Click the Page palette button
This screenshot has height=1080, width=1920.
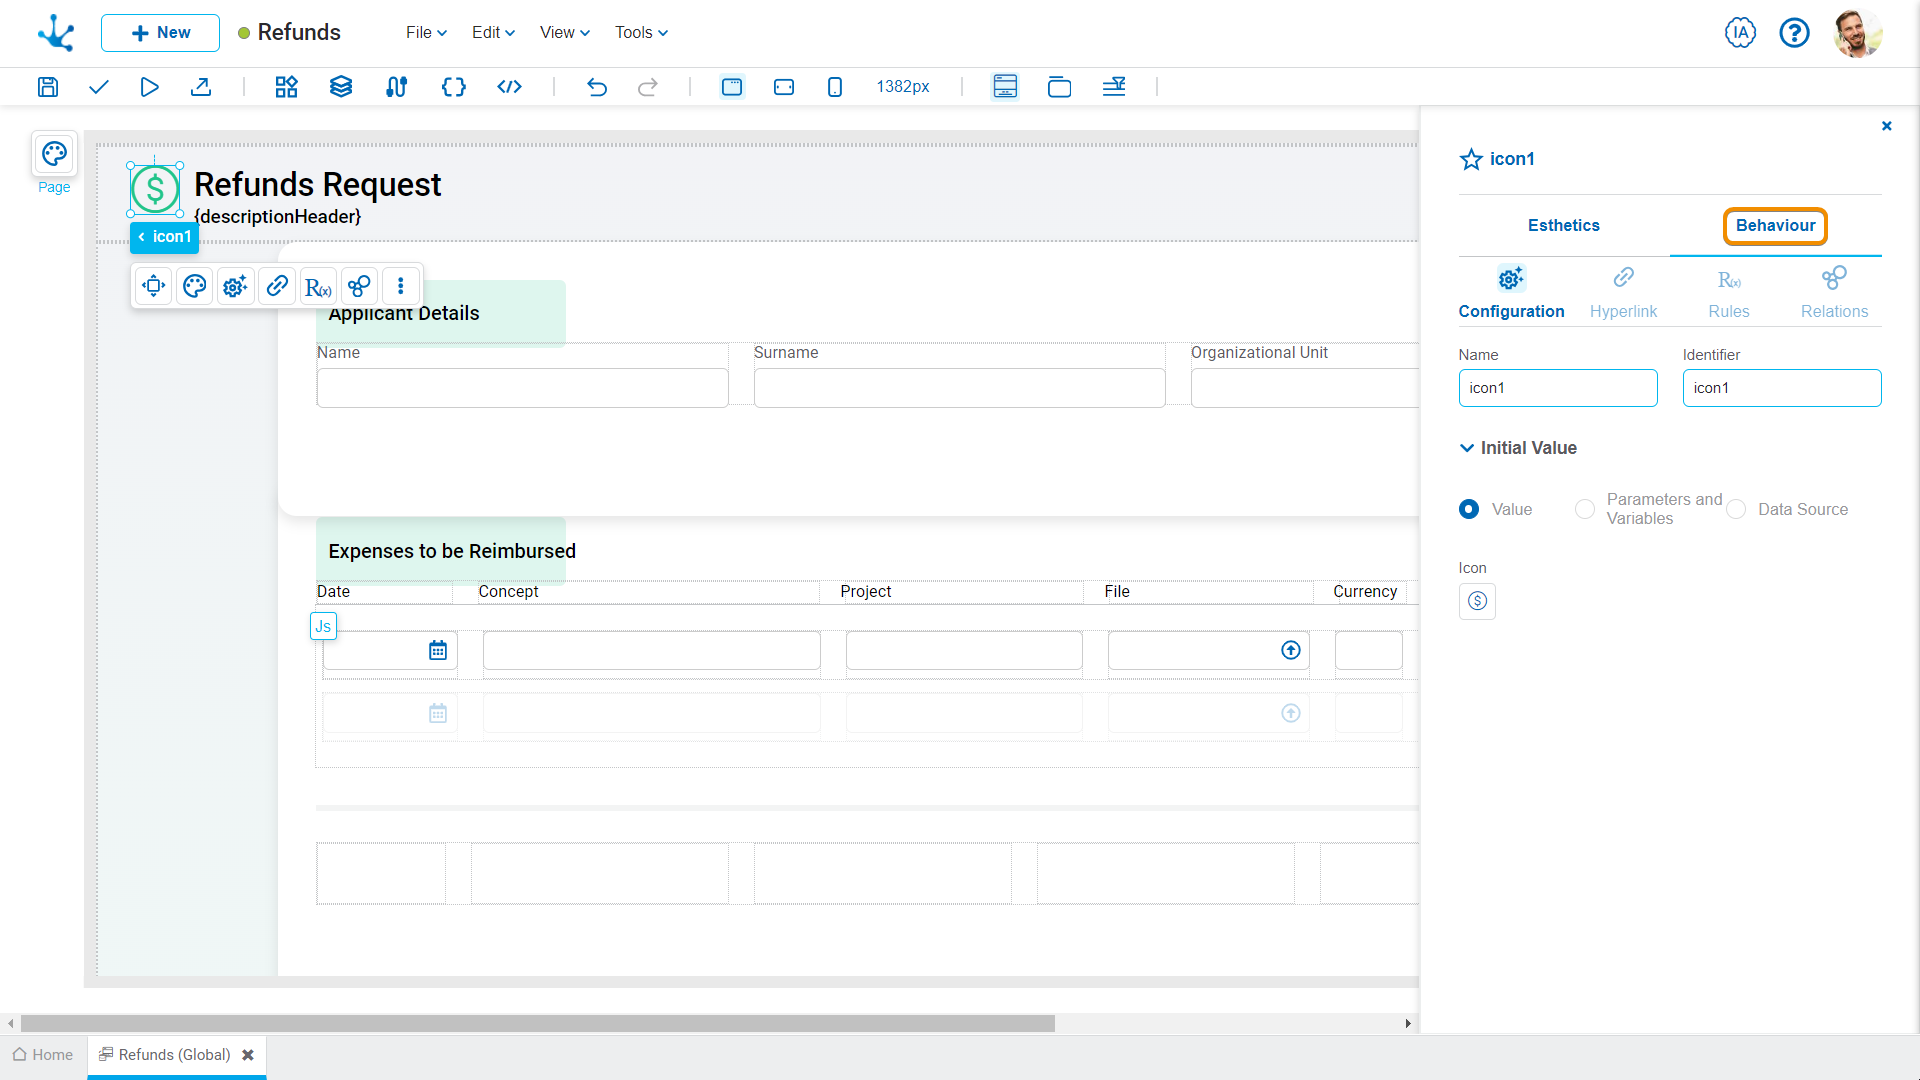[54, 155]
